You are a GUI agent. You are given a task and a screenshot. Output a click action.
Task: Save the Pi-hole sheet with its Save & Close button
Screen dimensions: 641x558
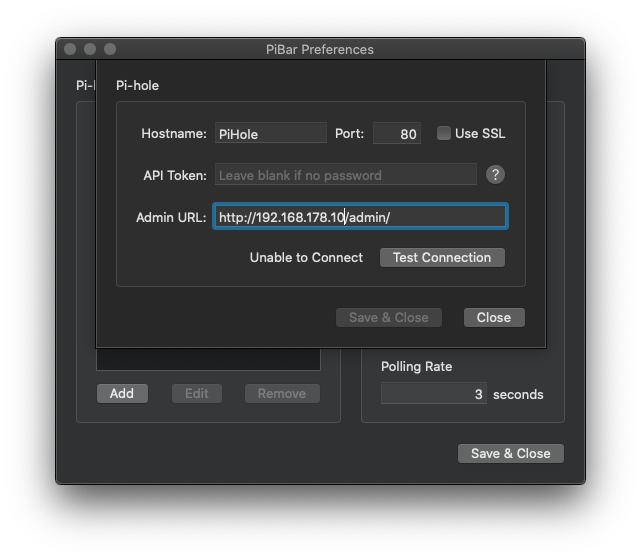pos(388,318)
